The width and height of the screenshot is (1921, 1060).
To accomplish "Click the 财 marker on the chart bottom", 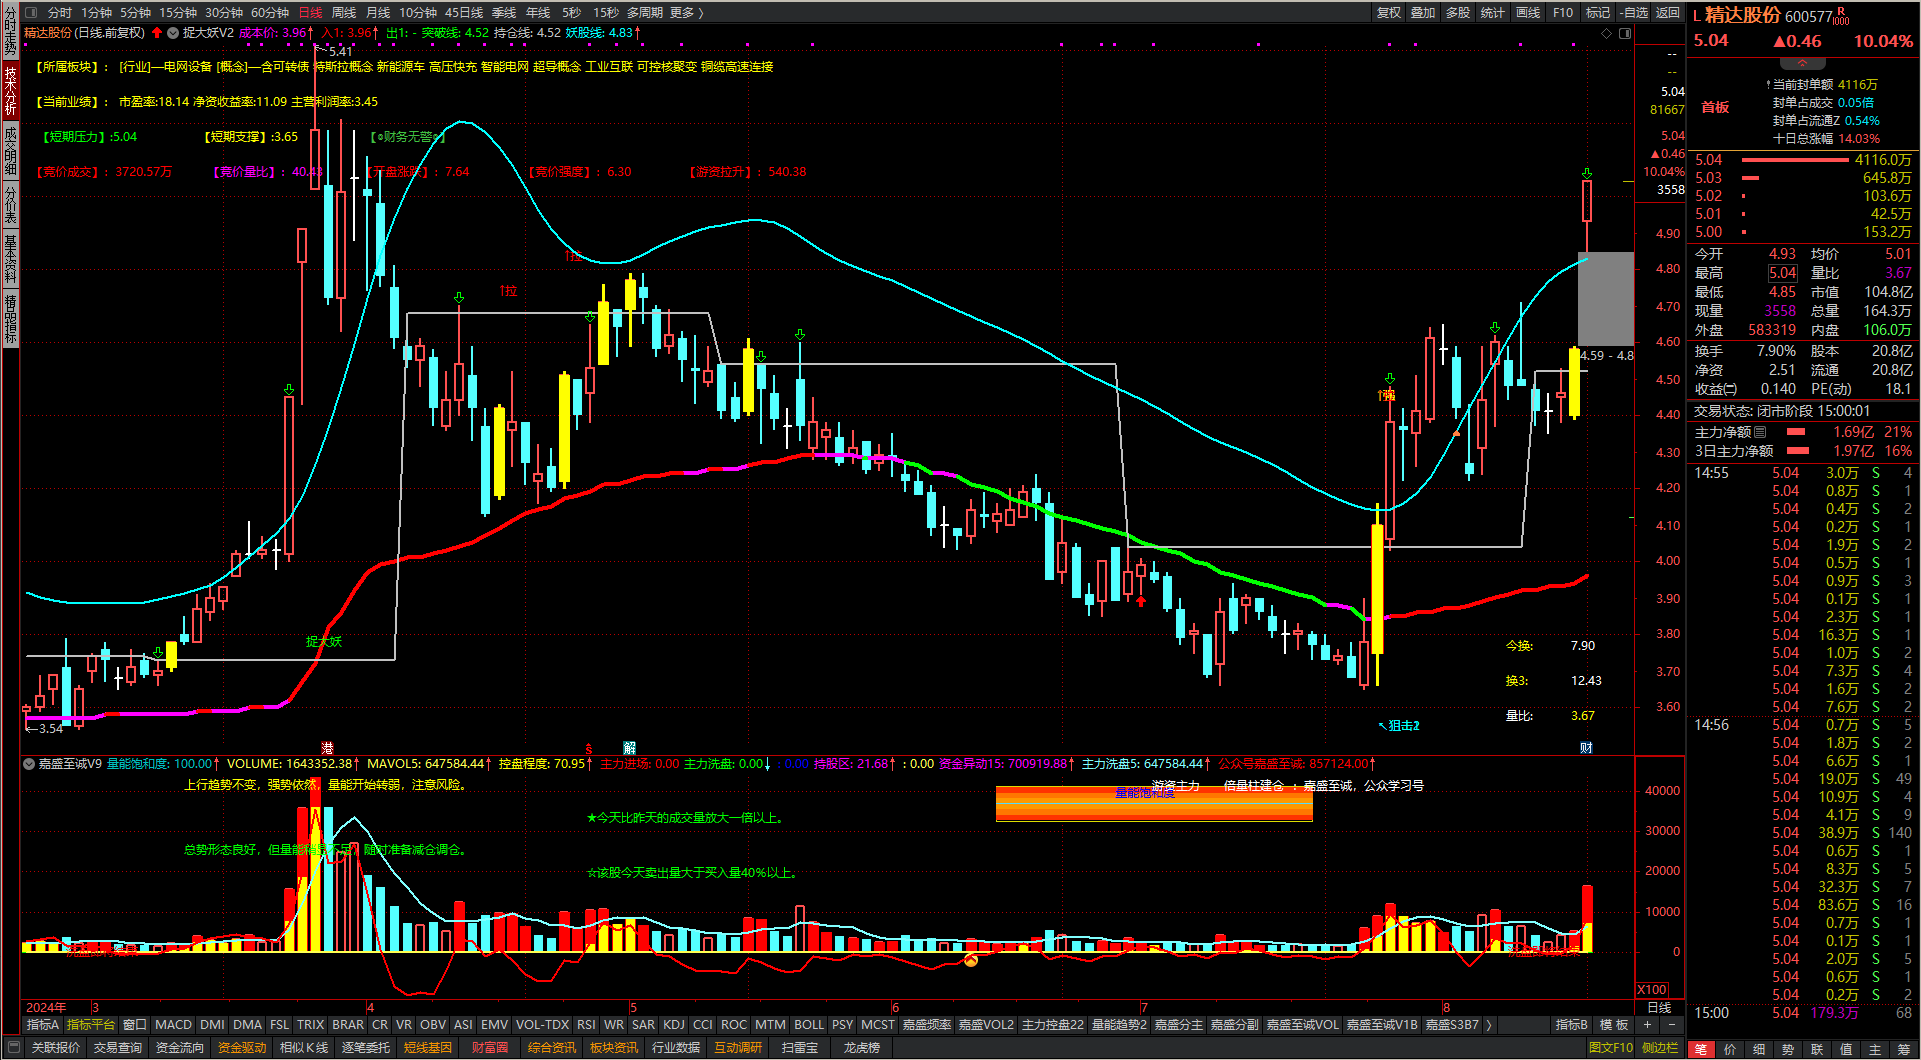I will click(1586, 747).
